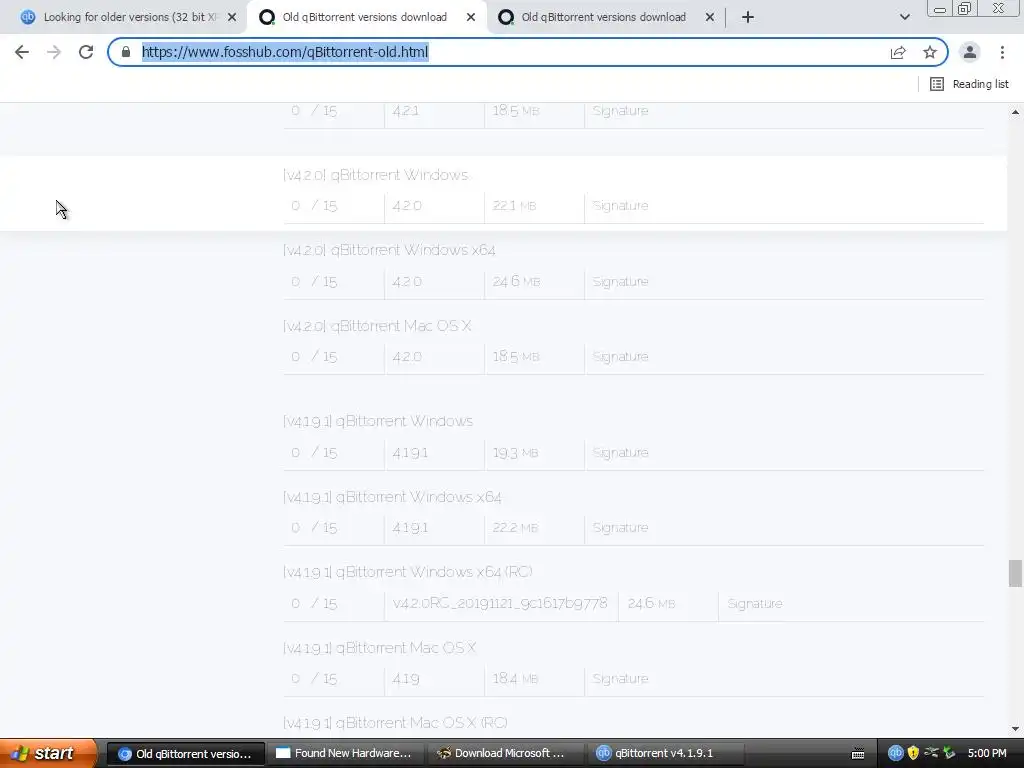This screenshot has width=1024, height=768.
Task: Open Signature for v4.2.0 Windows 22.1 MB
Action: pos(620,206)
